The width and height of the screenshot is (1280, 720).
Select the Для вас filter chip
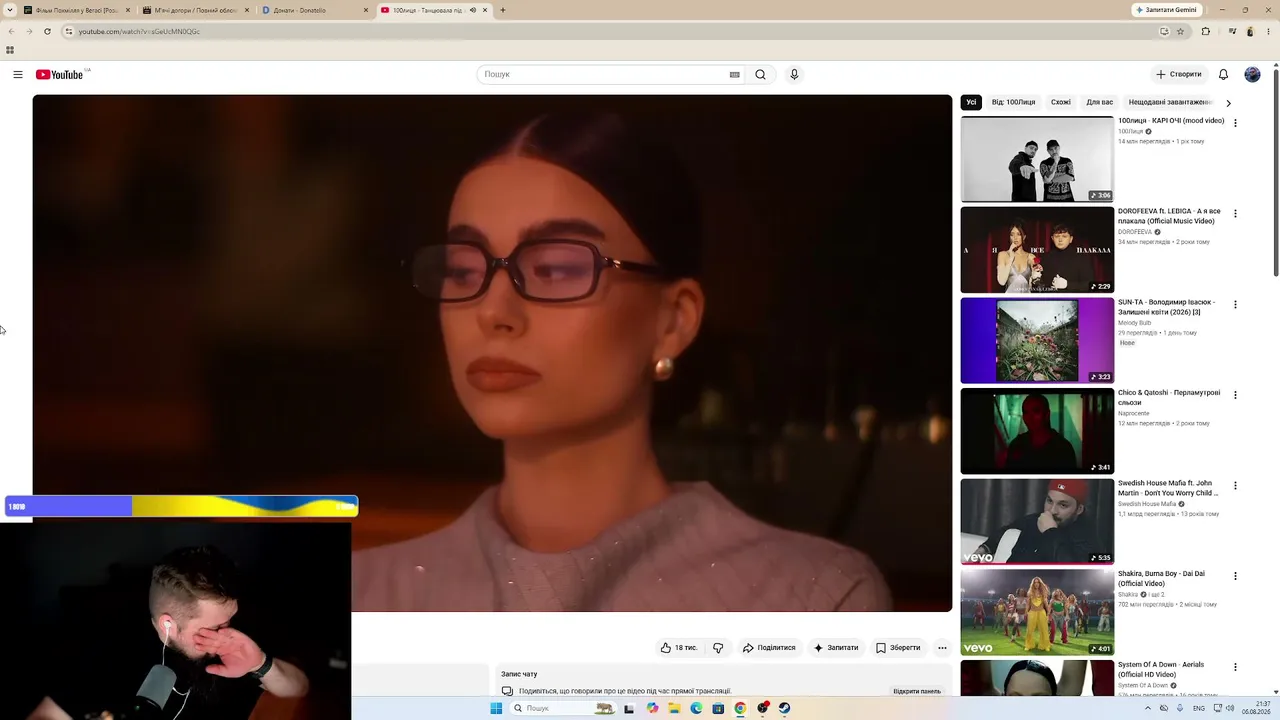tap(1100, 102)
